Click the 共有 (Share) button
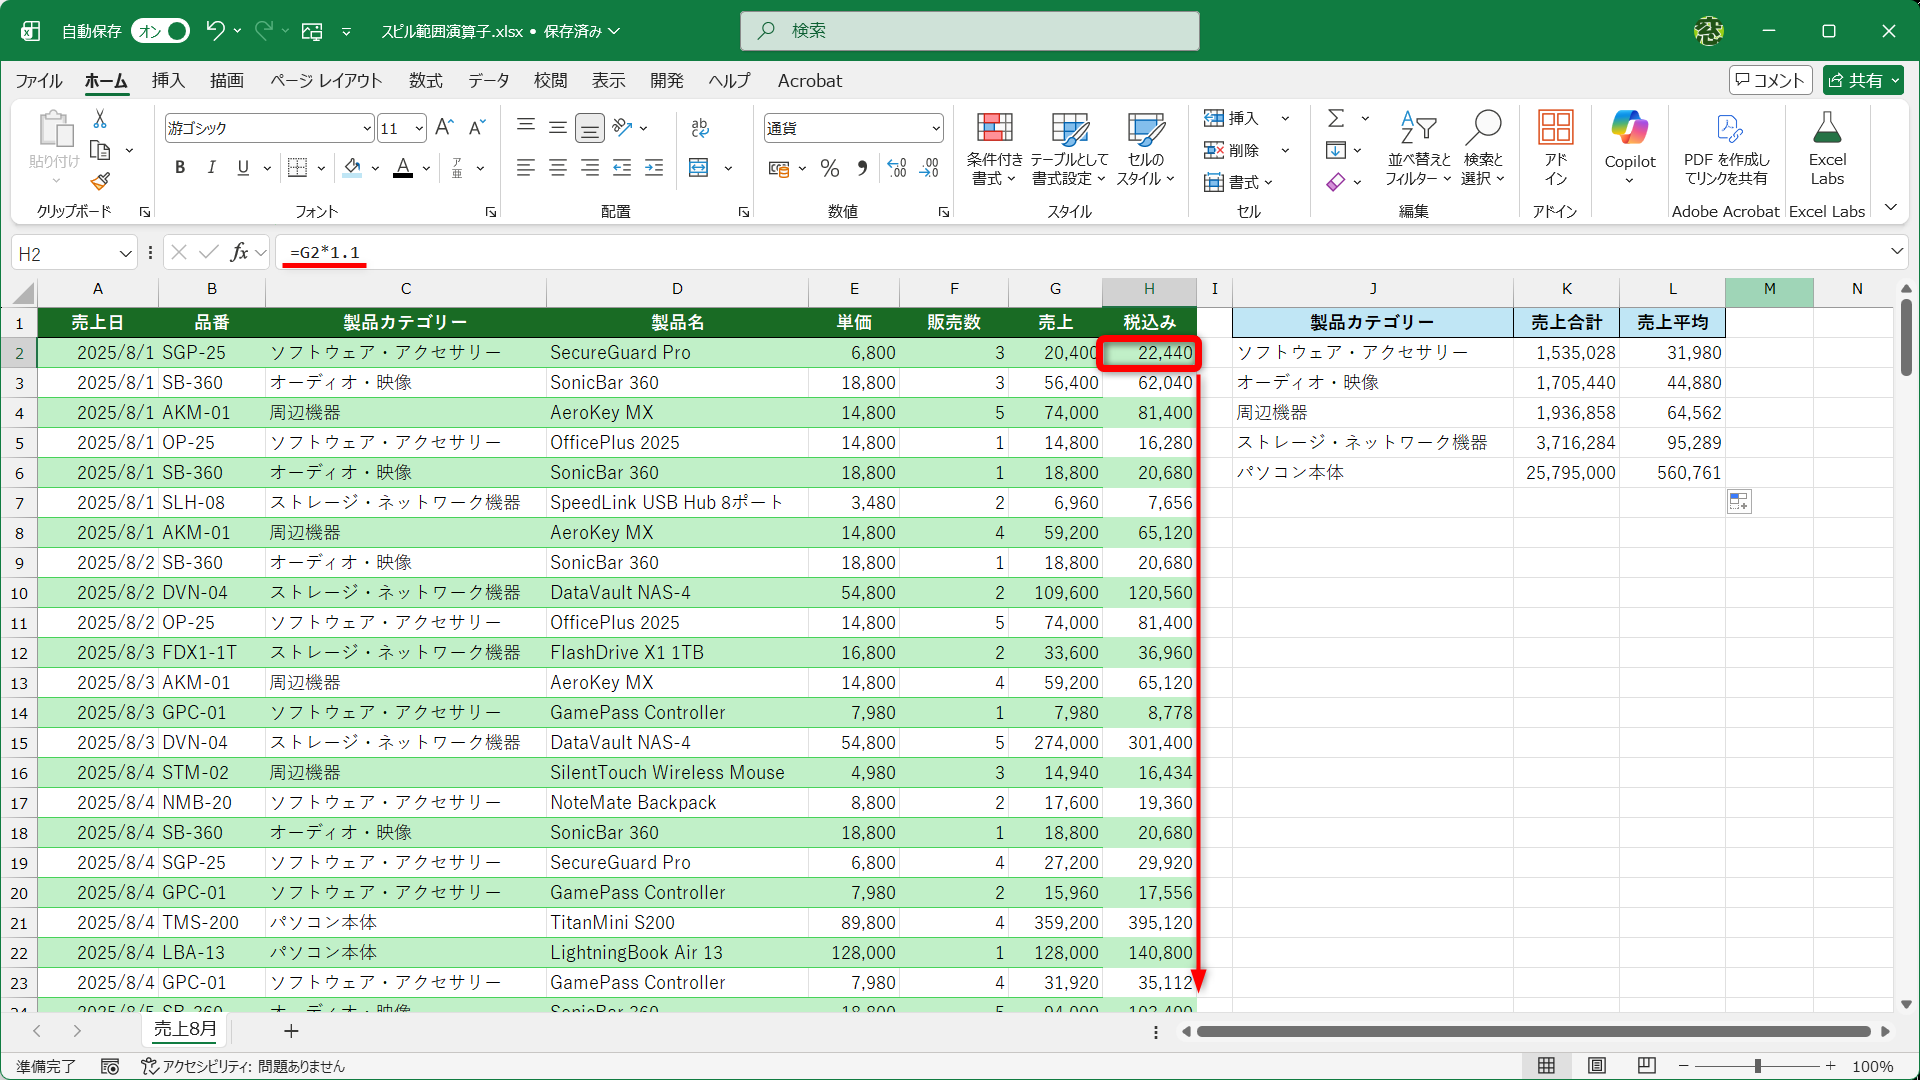The height and width of the screenshot is (1080, 1920). (x=1862, y=81)
